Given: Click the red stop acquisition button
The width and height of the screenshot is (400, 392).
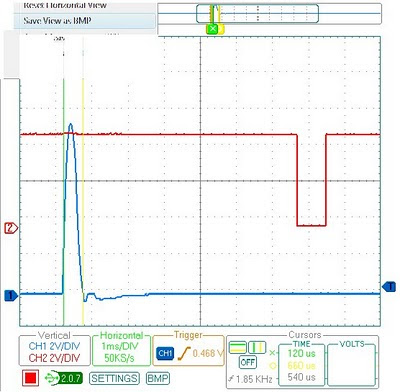Looking at the screenshot, I should (30, 378).
